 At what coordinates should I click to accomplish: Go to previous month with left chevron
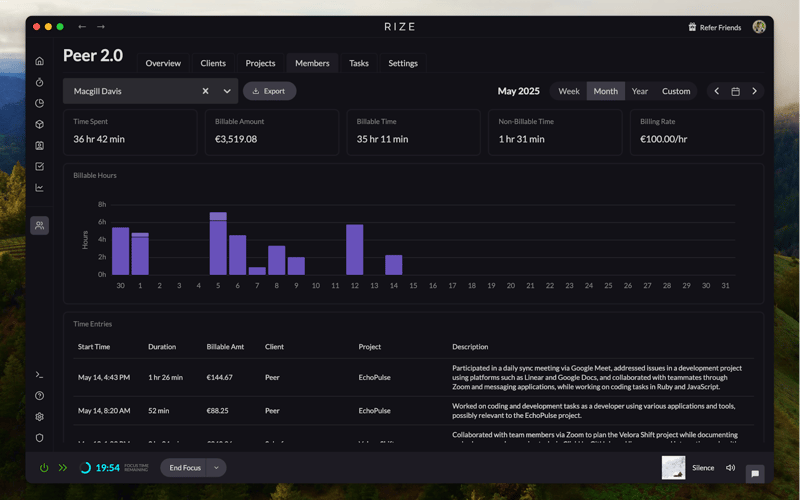(716, 91)
